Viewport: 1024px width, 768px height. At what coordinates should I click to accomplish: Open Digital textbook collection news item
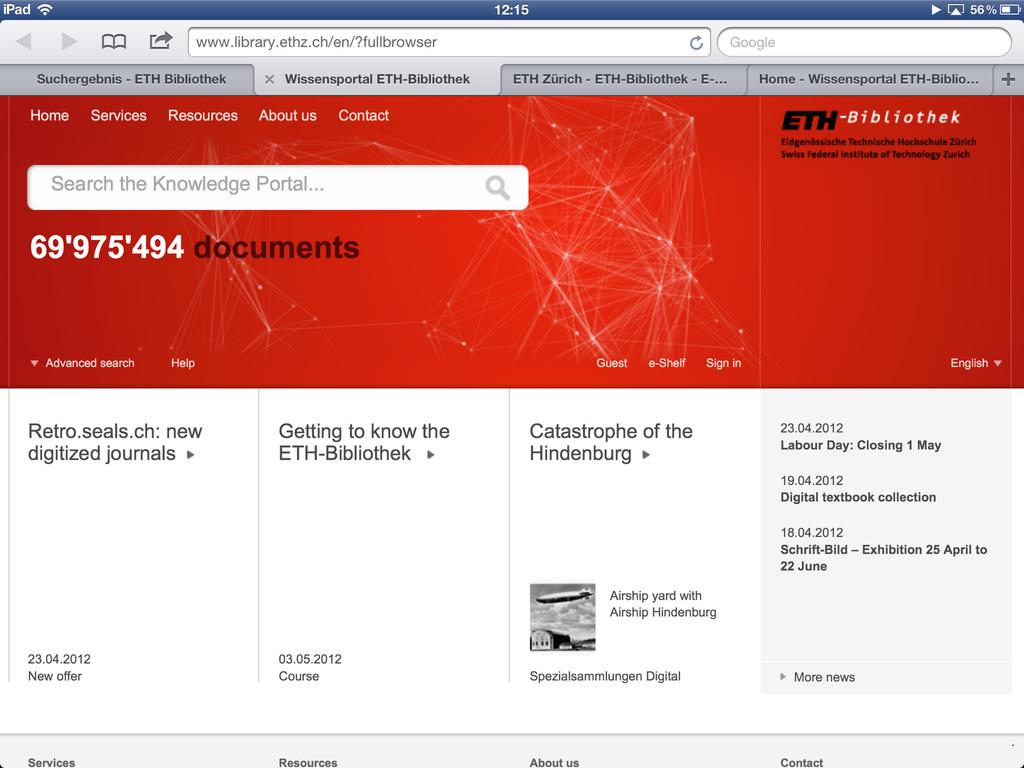858,498
